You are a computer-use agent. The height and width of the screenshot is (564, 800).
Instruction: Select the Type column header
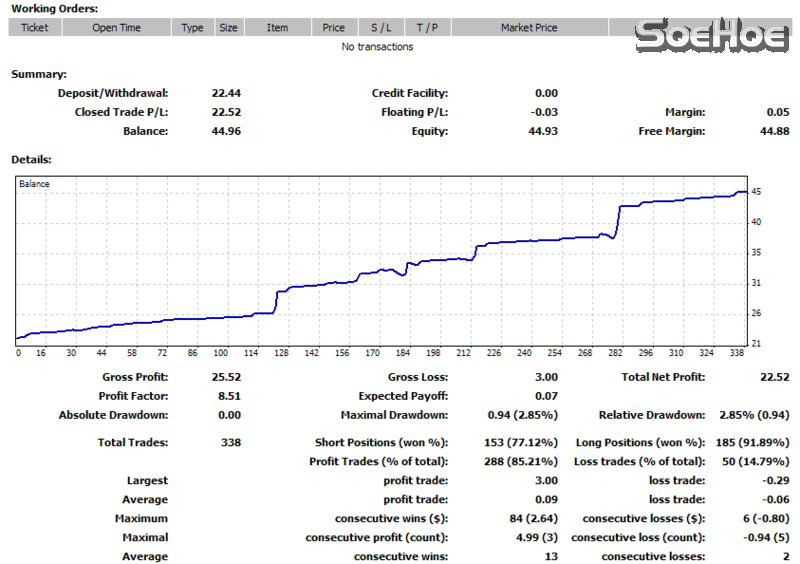[192, 28]
